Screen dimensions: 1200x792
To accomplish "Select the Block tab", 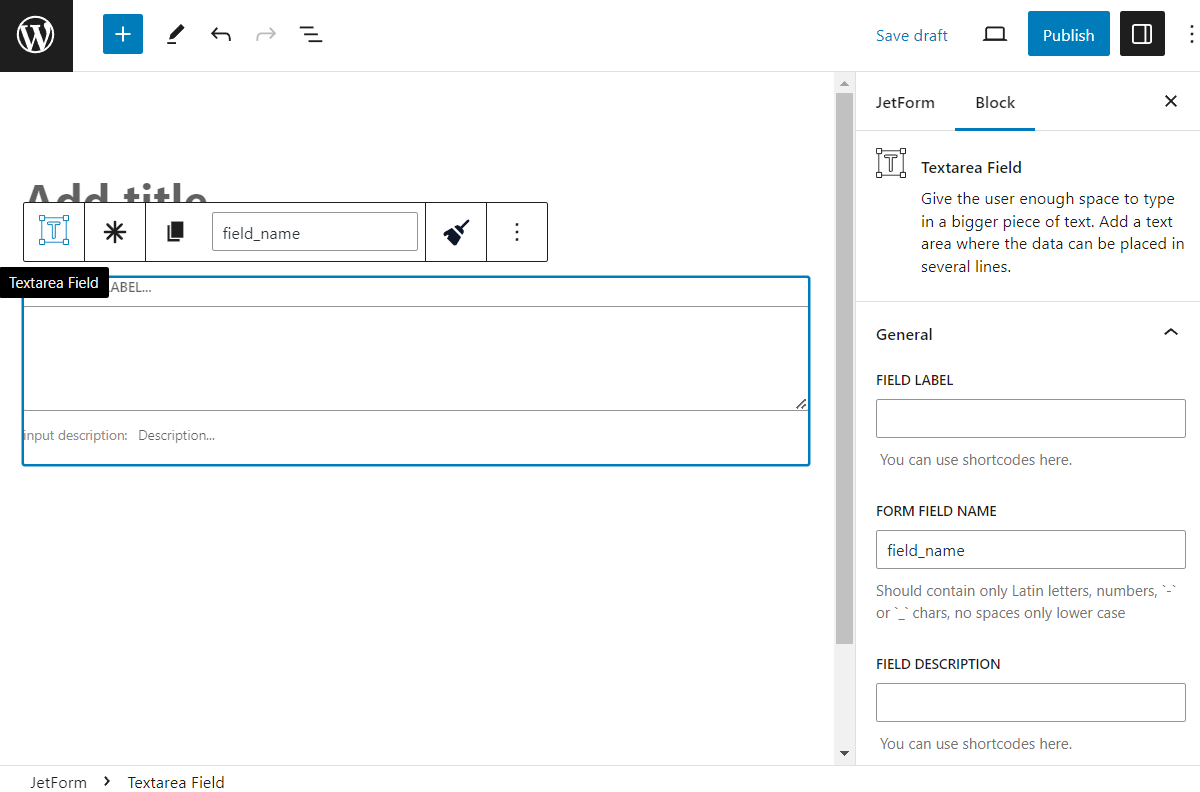I will (994, 102).
